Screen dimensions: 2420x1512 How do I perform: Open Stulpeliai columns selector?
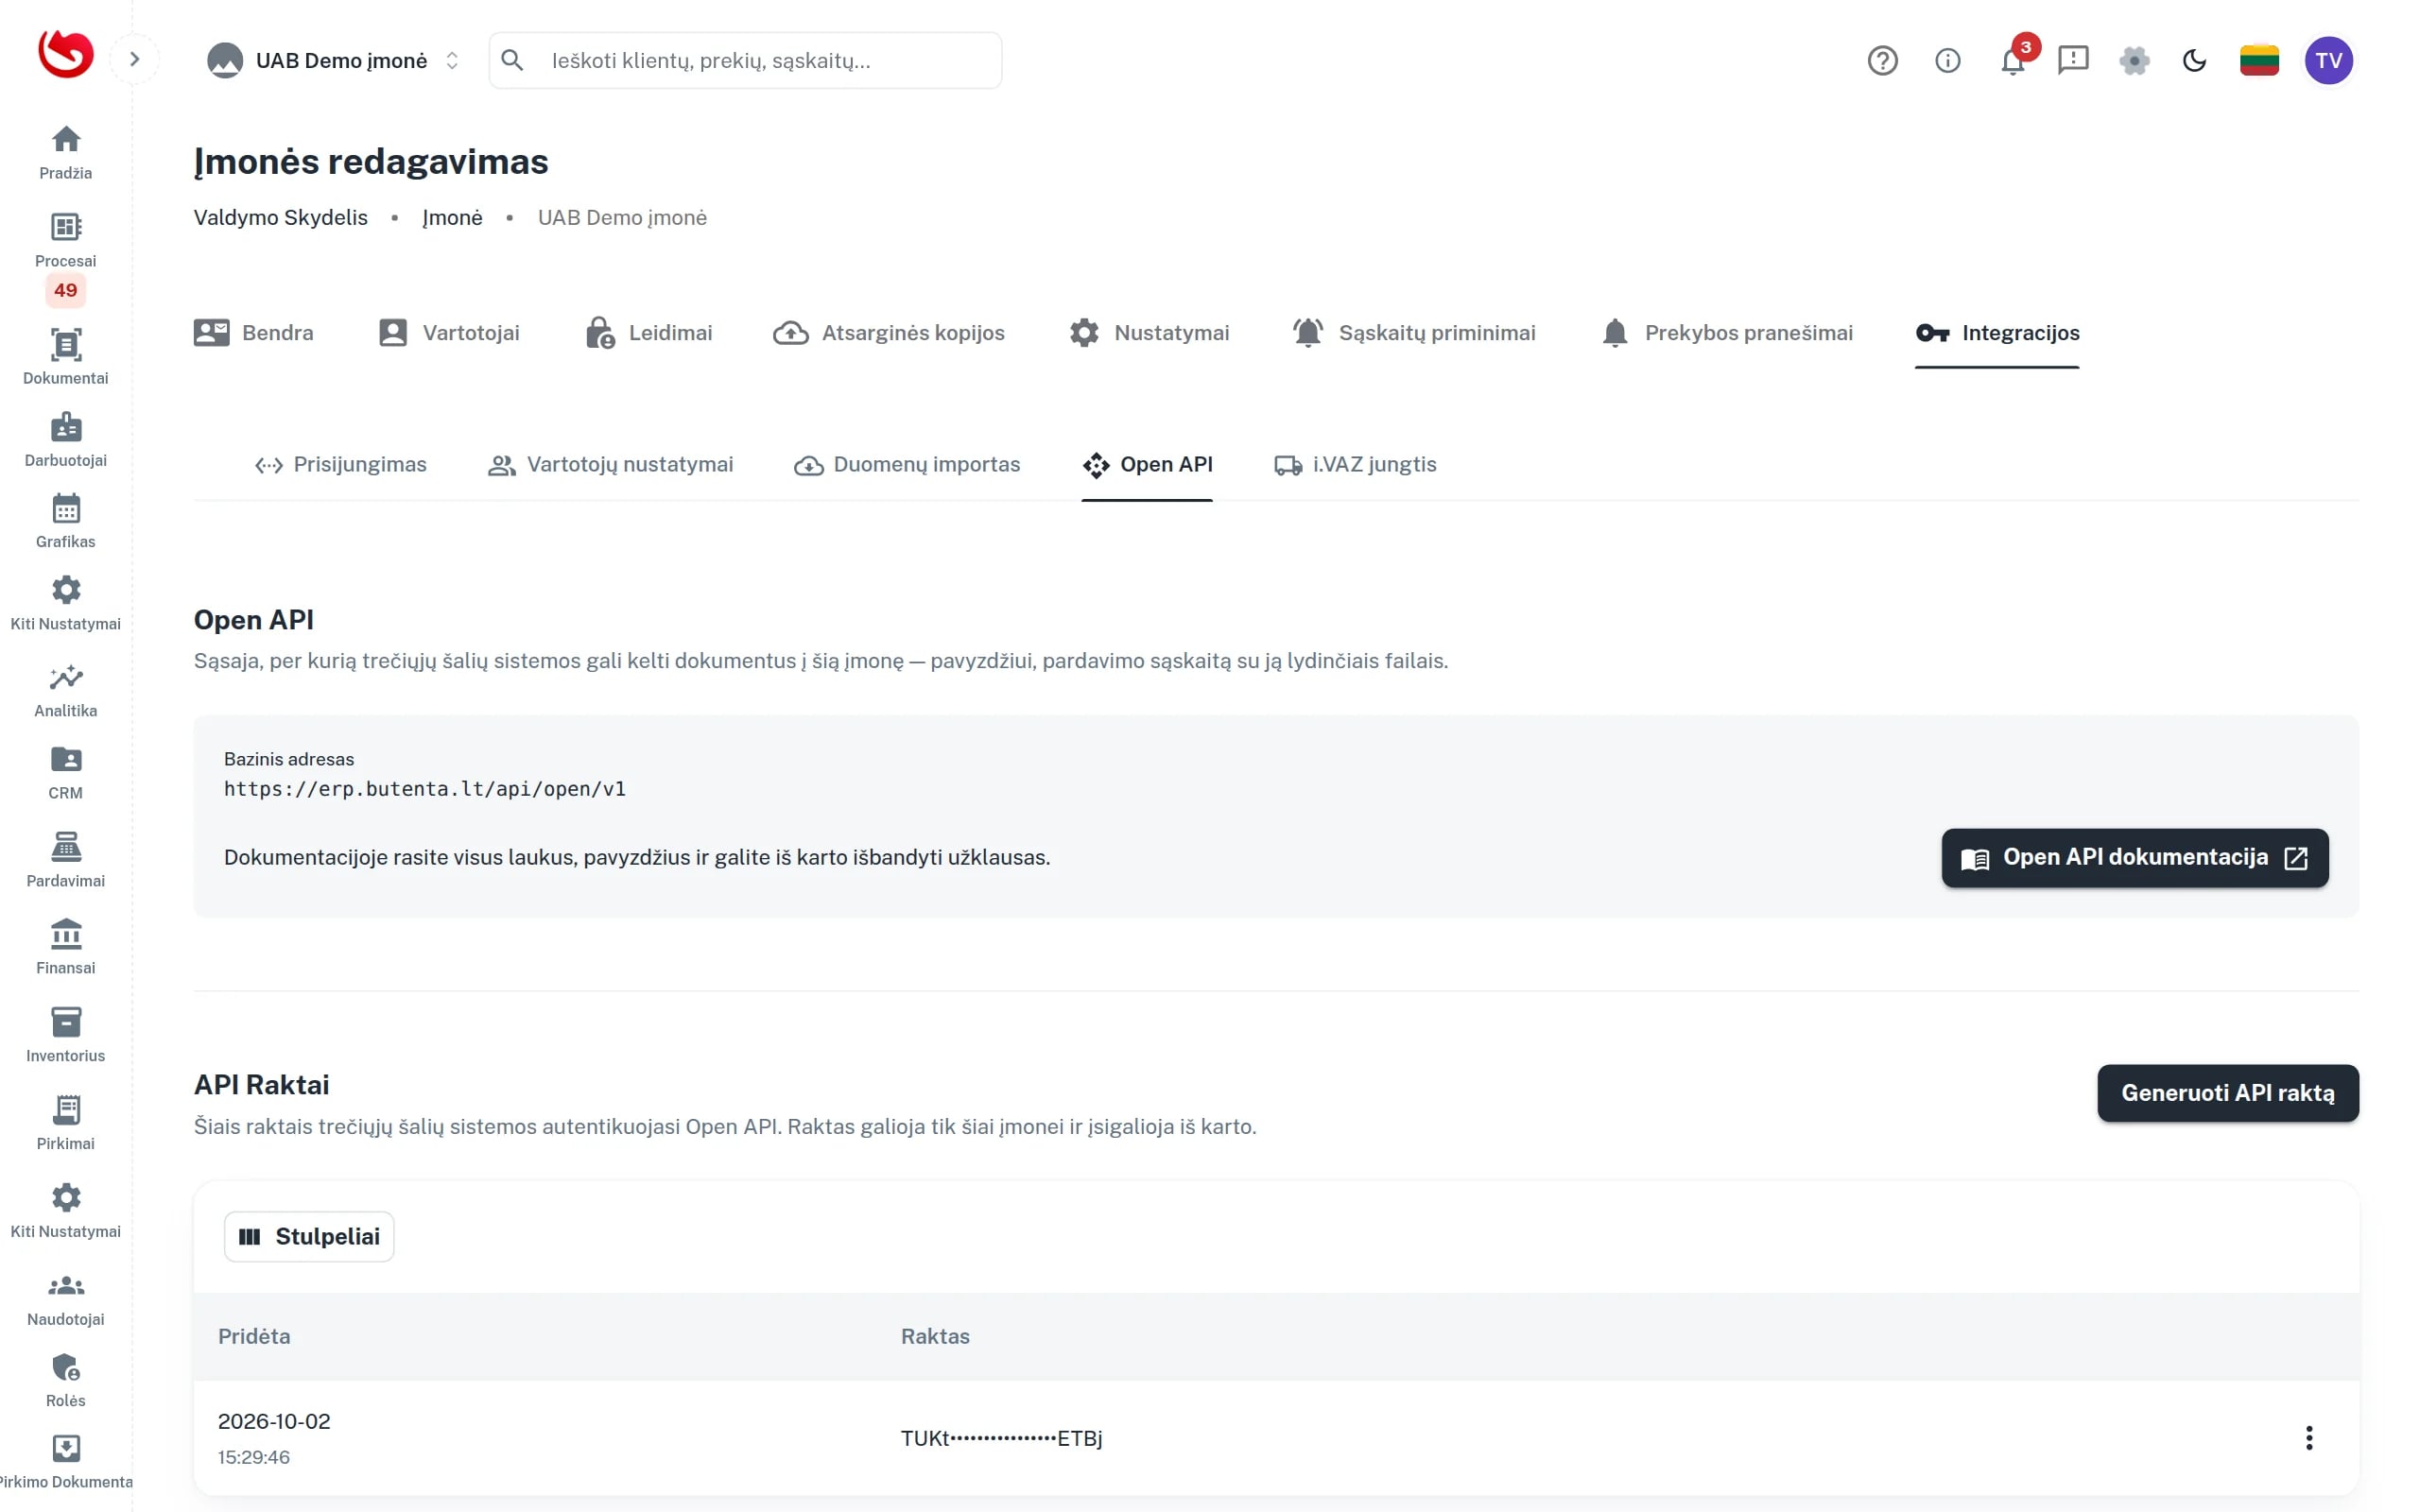click(309, 1236)
